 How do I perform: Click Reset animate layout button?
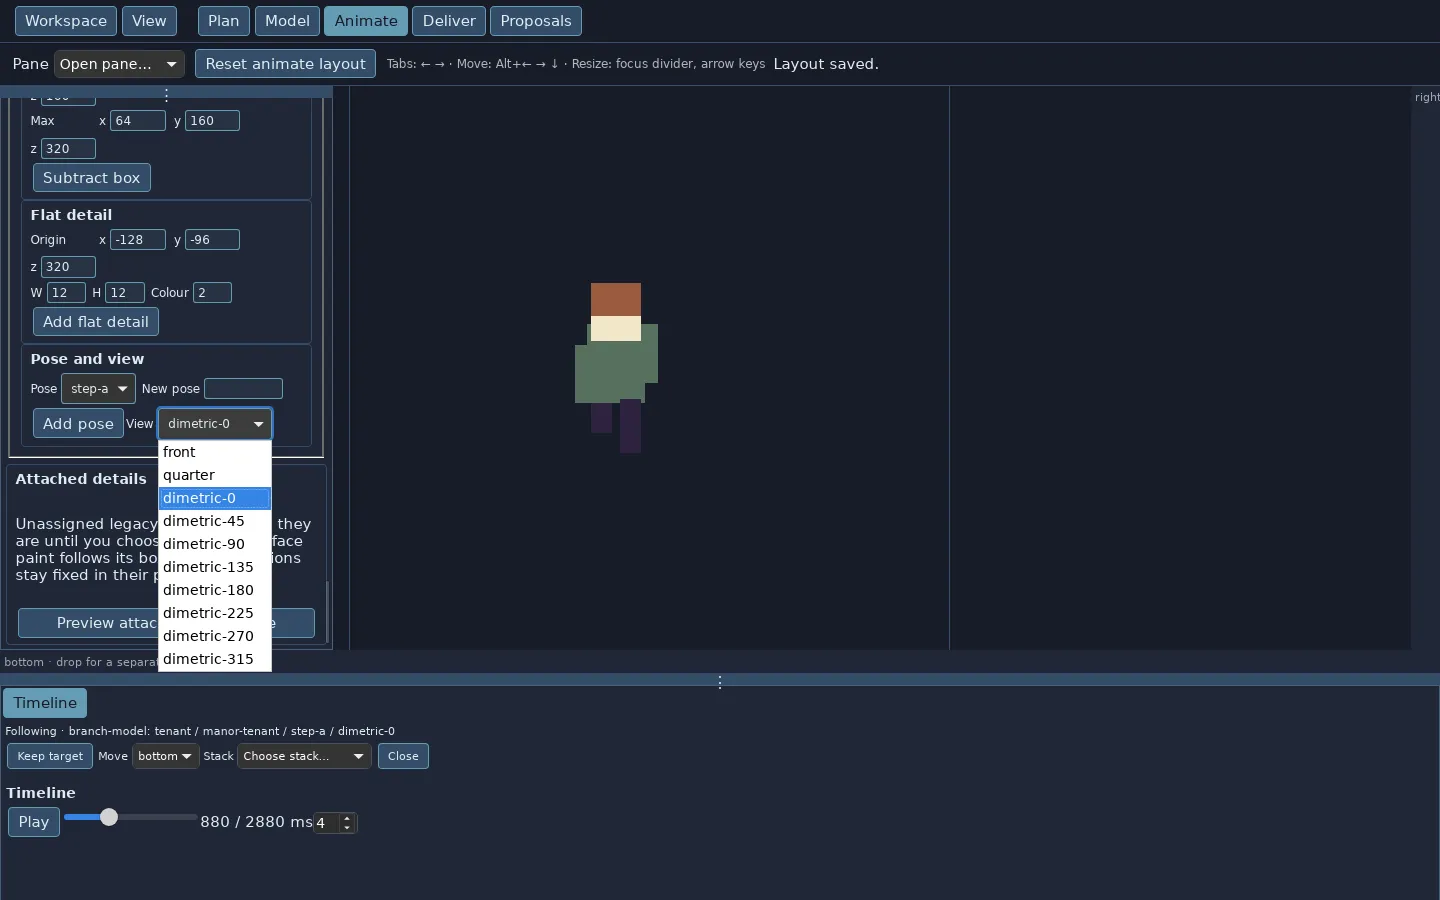(286, 64)
